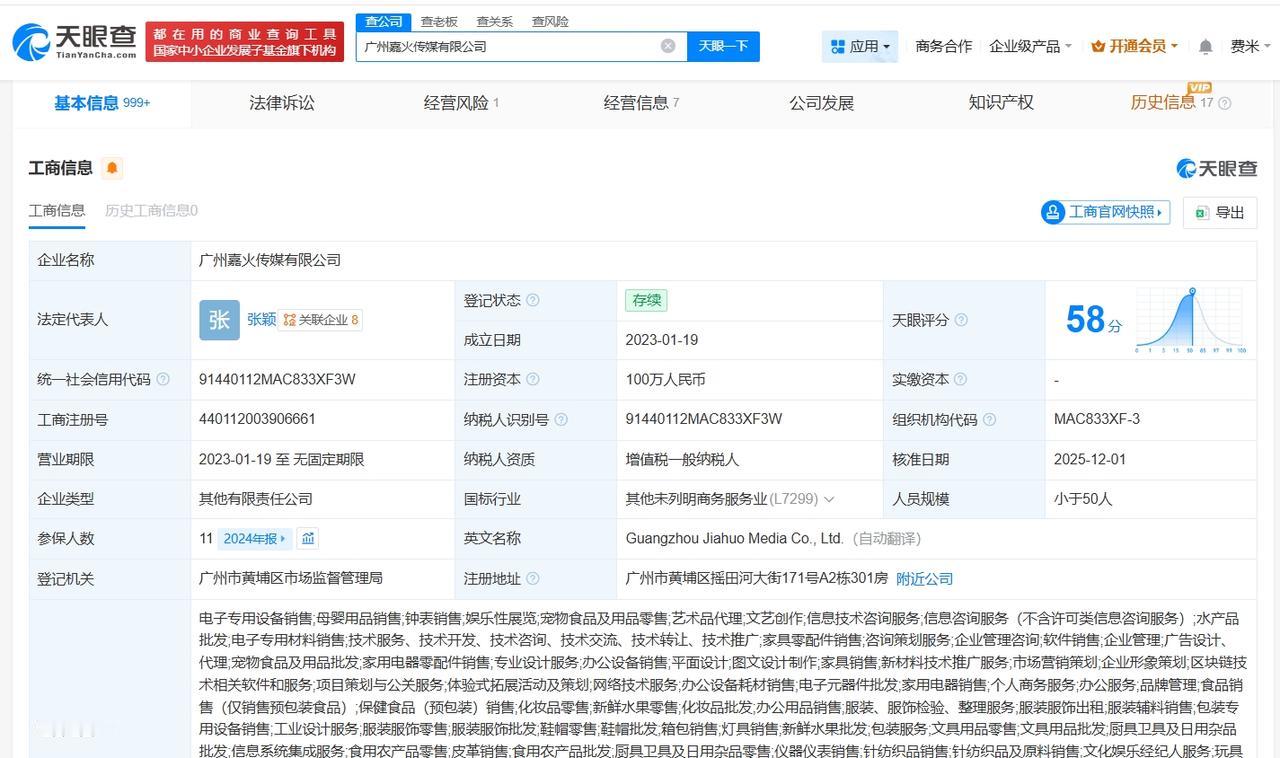Open the 开通会员 dropdown arrow

click(1174, 47)
